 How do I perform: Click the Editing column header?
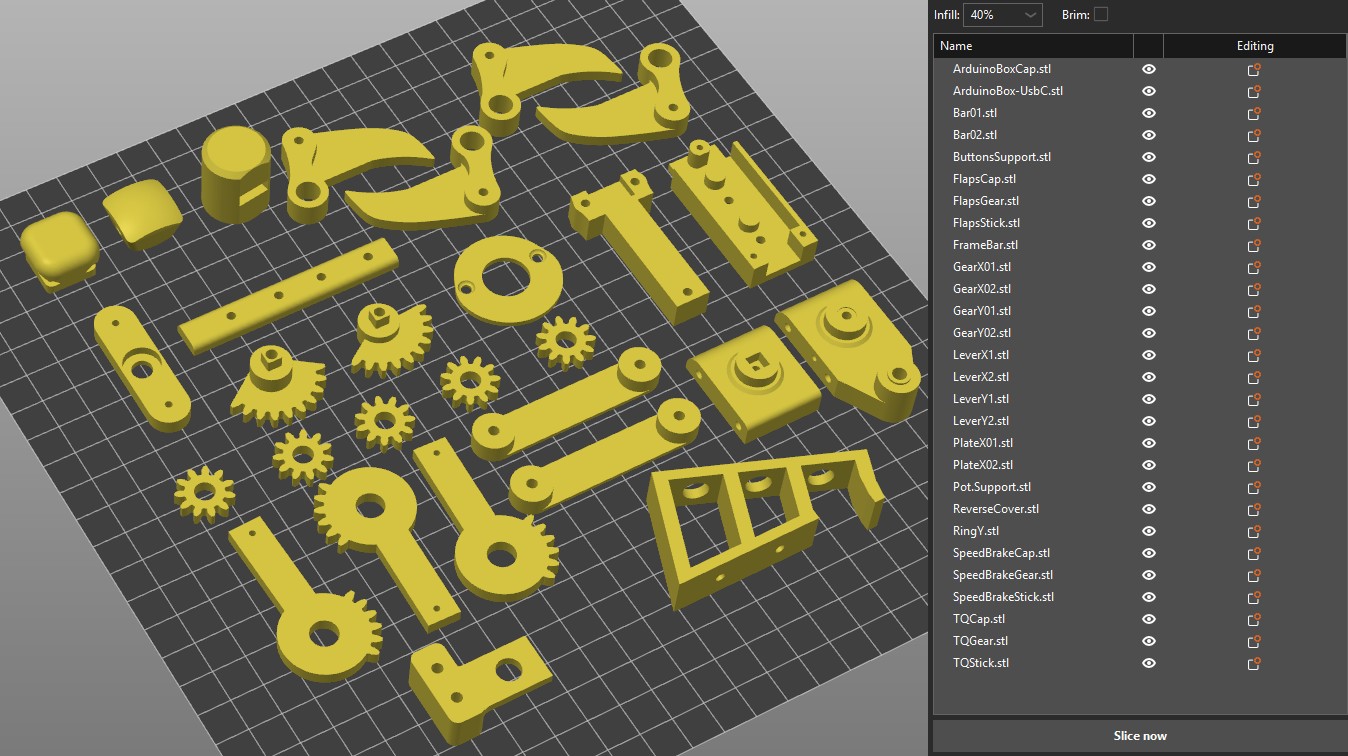1254,46
